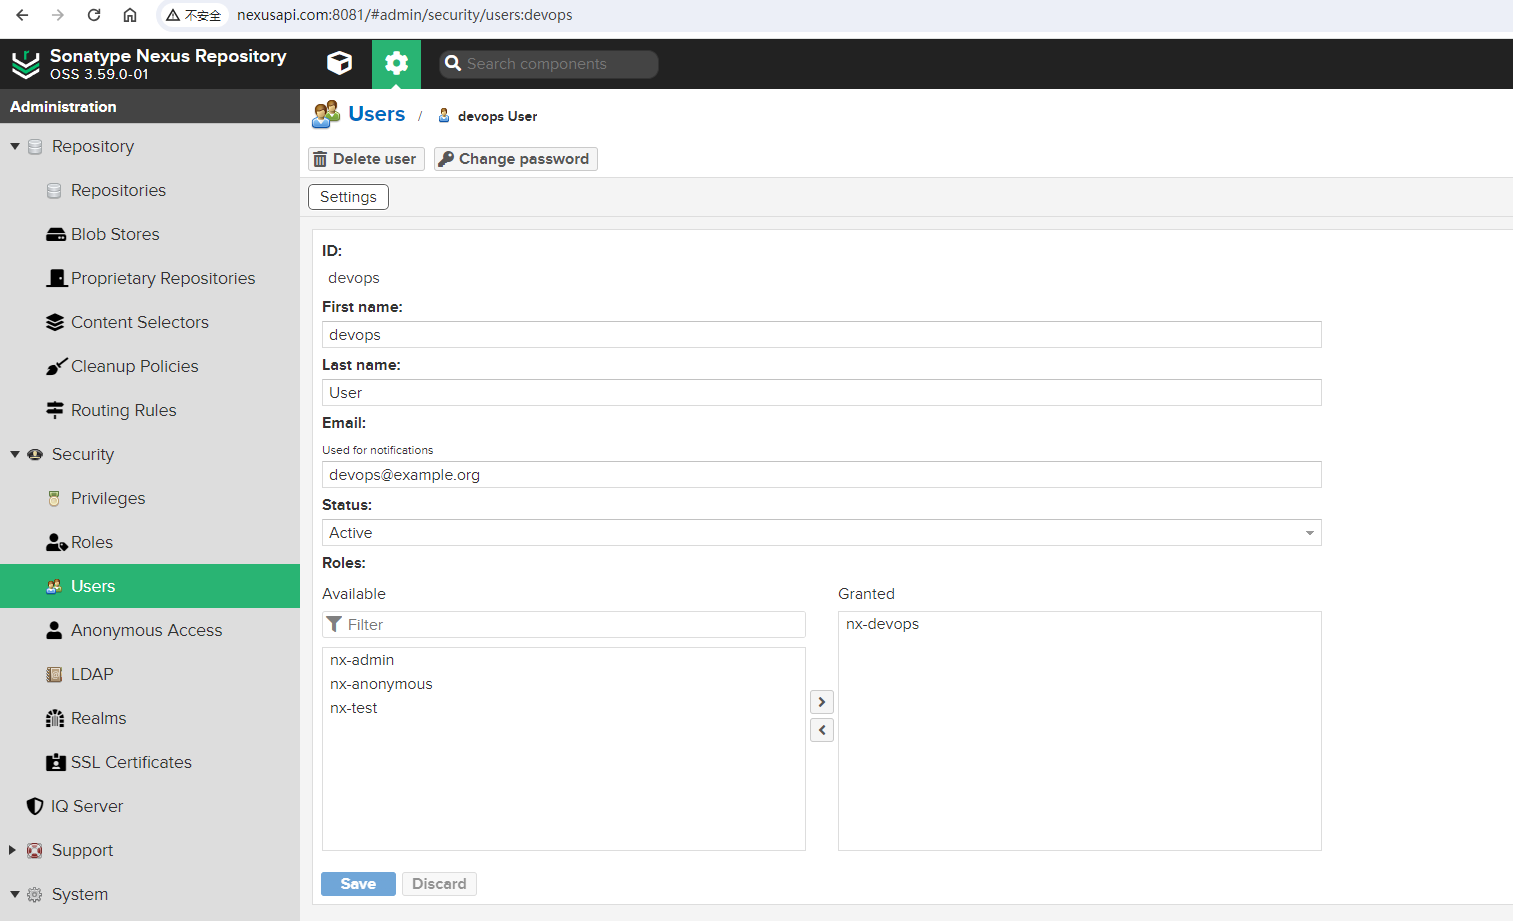Select nx-admin in Available roles
This screenshot has width=1513, height=921.
coord(564,660)
